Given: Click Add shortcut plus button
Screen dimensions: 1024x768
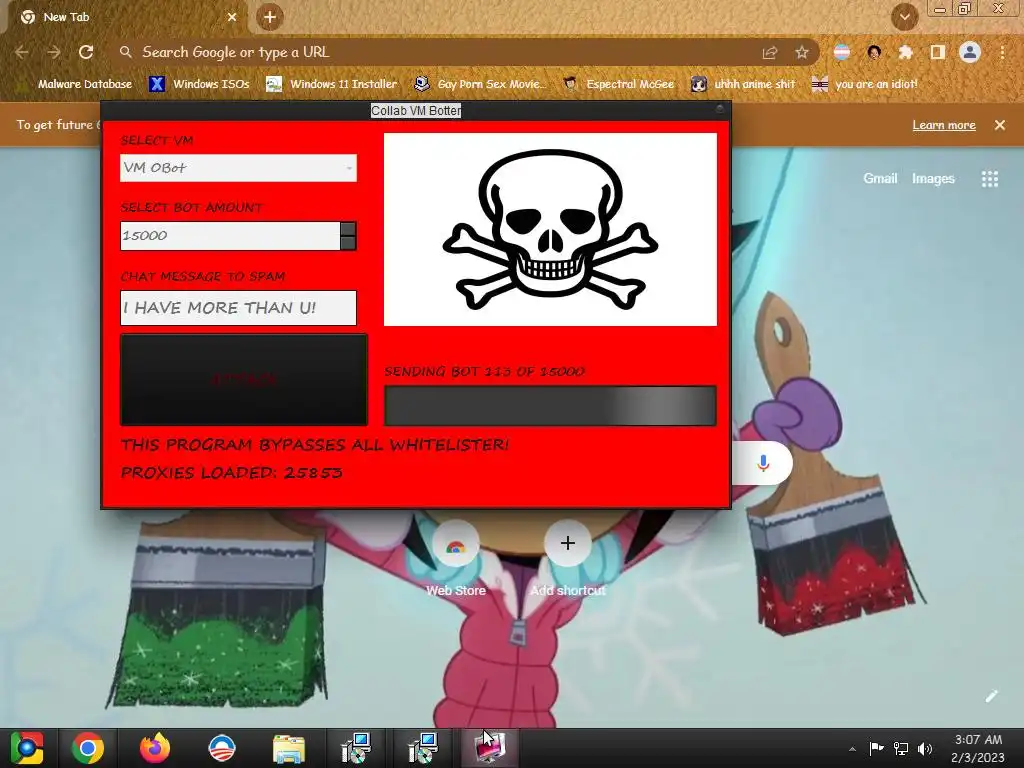Looking at the screenshot, I should 568,543.
